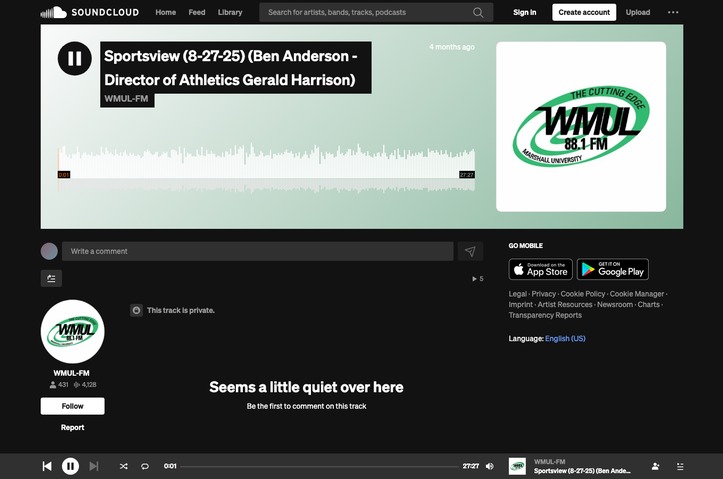Screen dimensions: 723x479
Task: Click the WMUL-FM artist label under the title
Action: pyautogui.click(x=126, y=99)
